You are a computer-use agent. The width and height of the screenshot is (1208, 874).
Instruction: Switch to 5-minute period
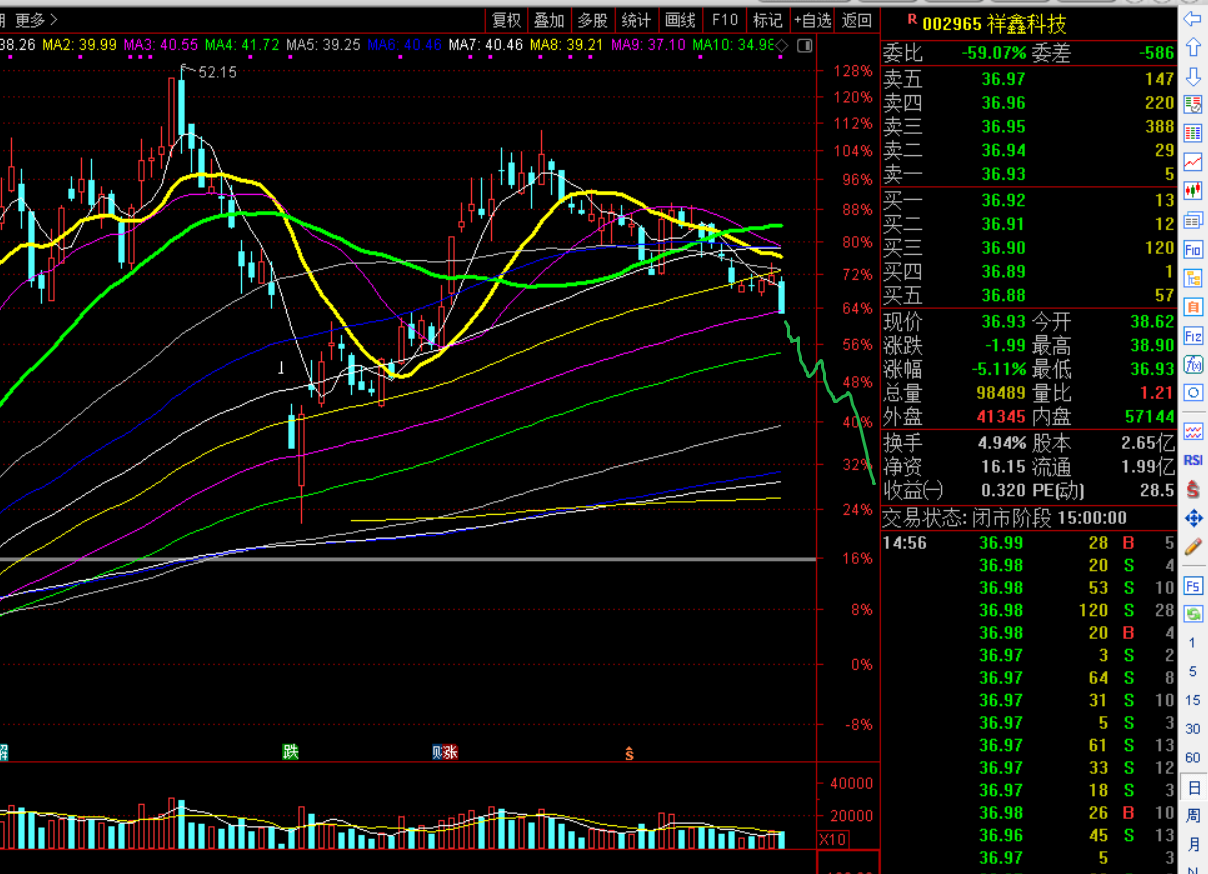1192,672
